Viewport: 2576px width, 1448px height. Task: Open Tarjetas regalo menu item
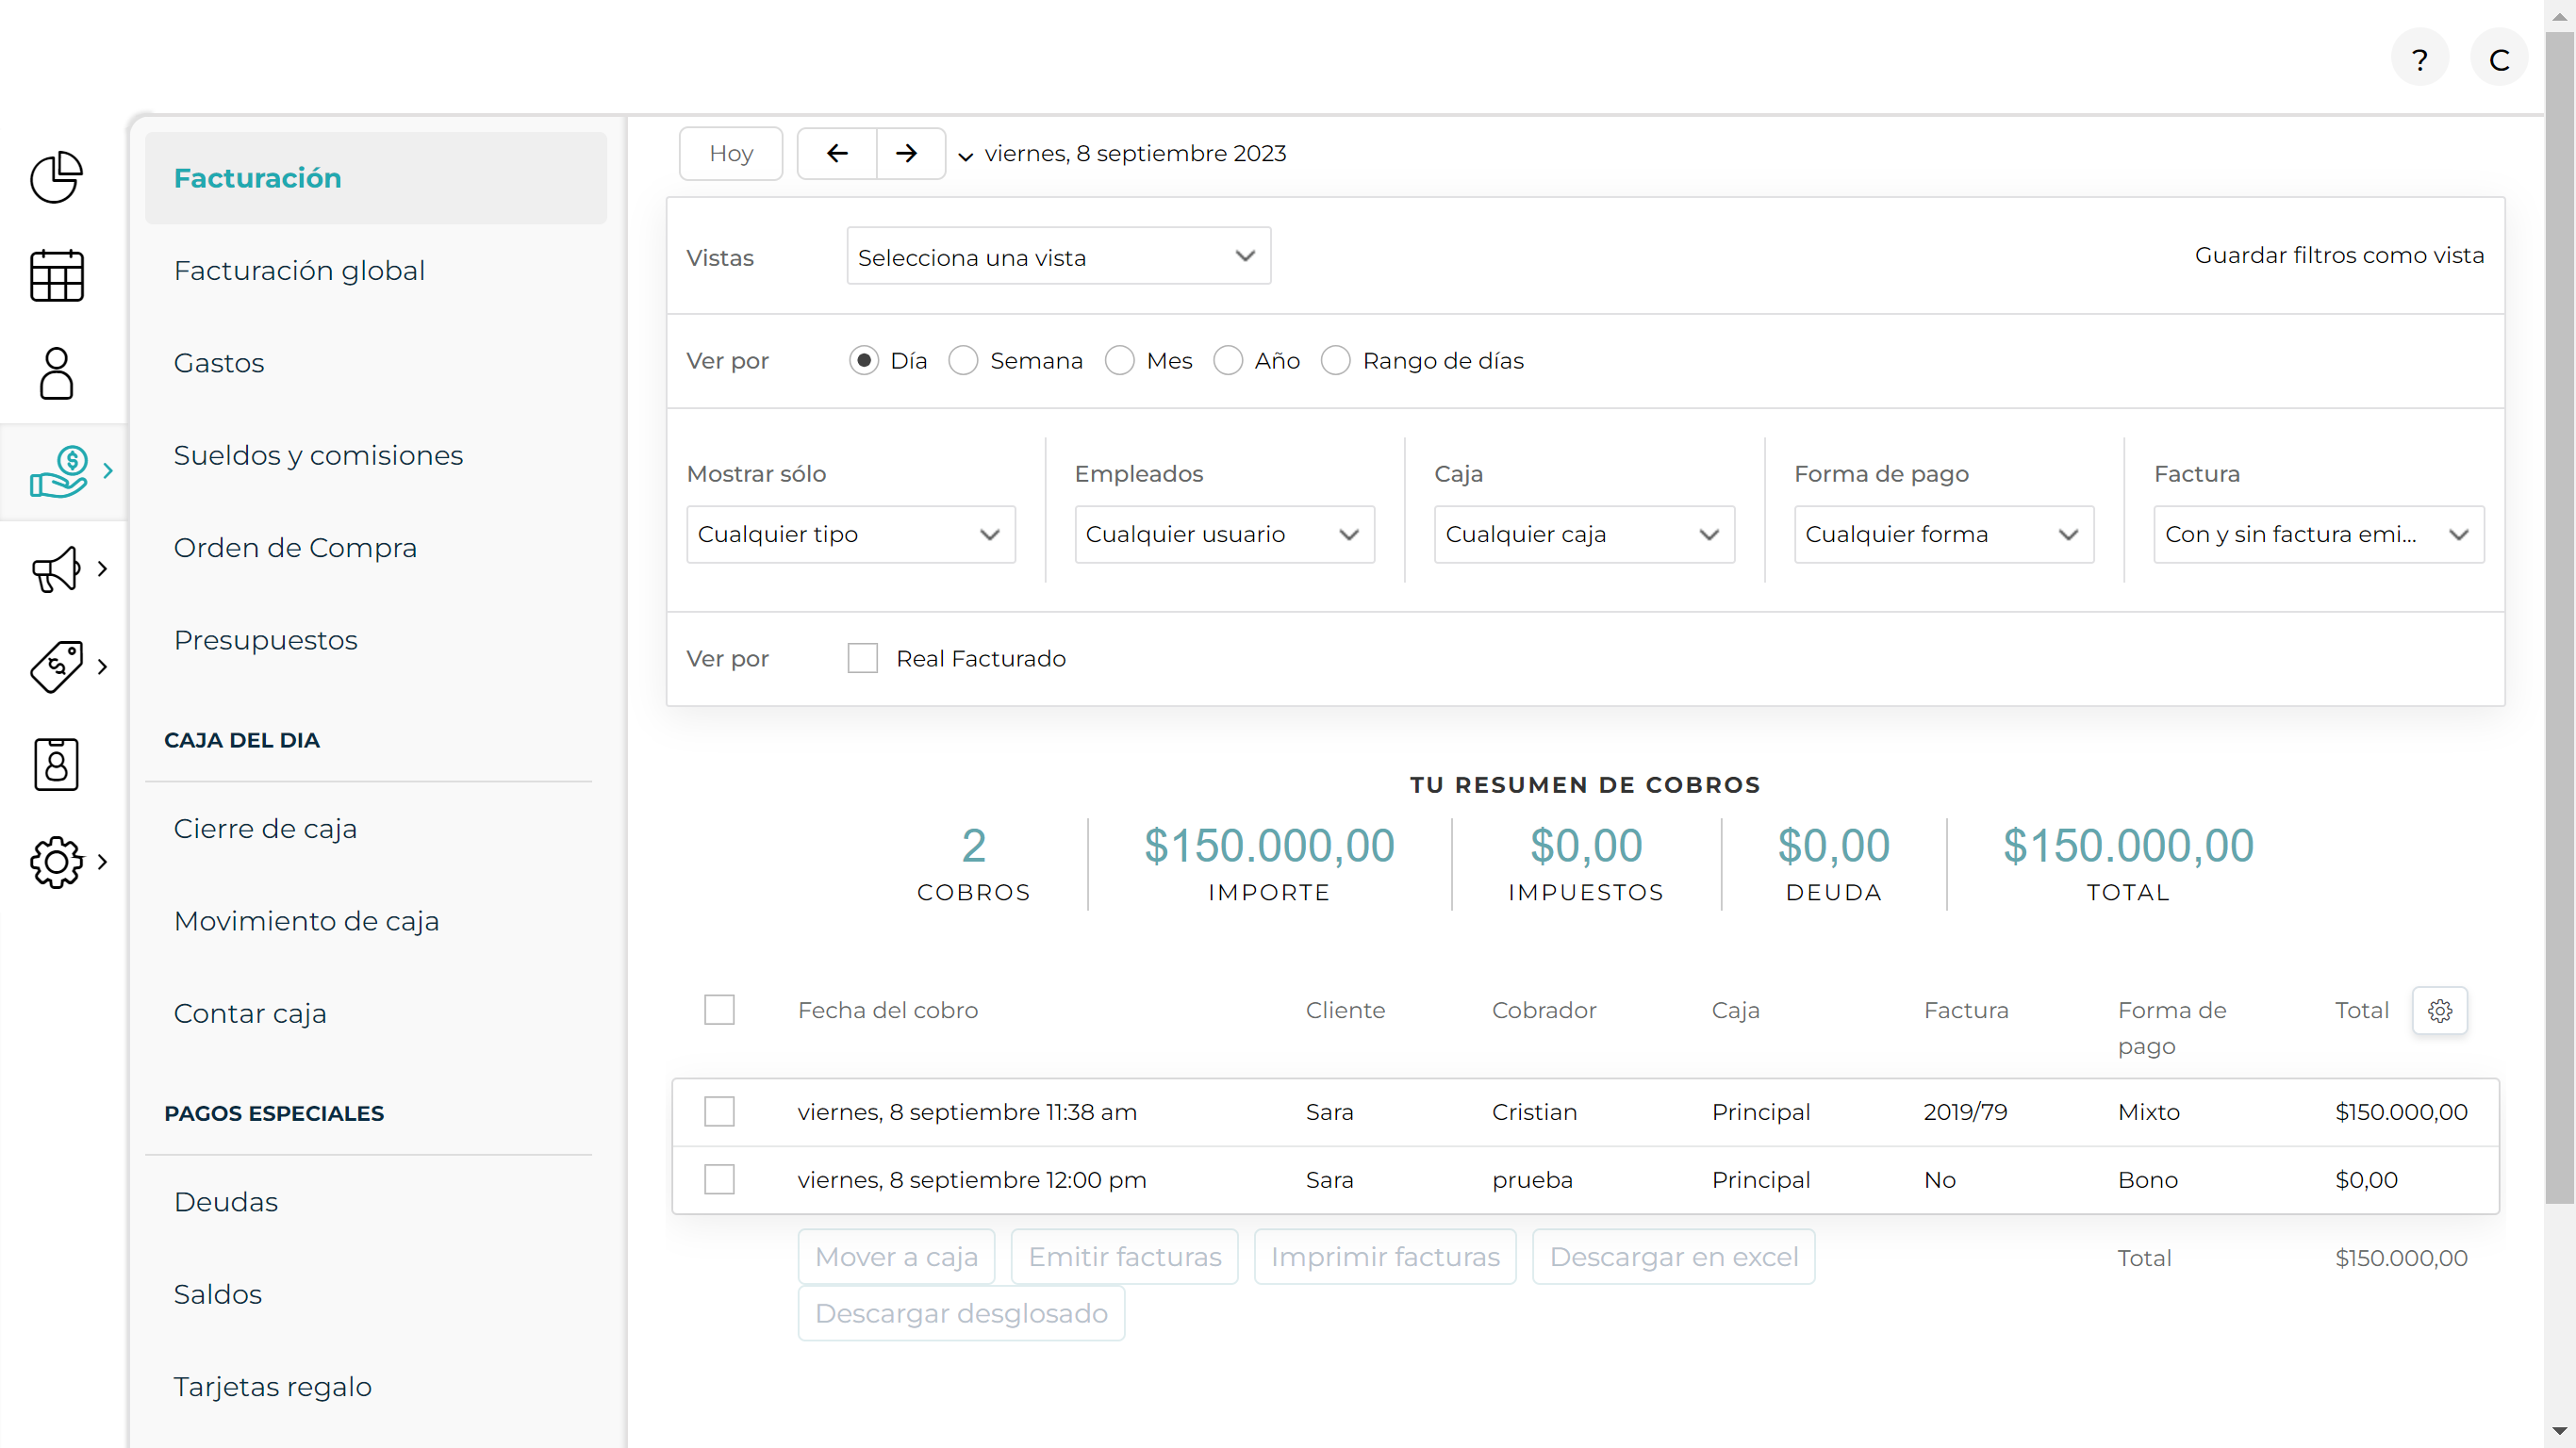pos(273,1386)
